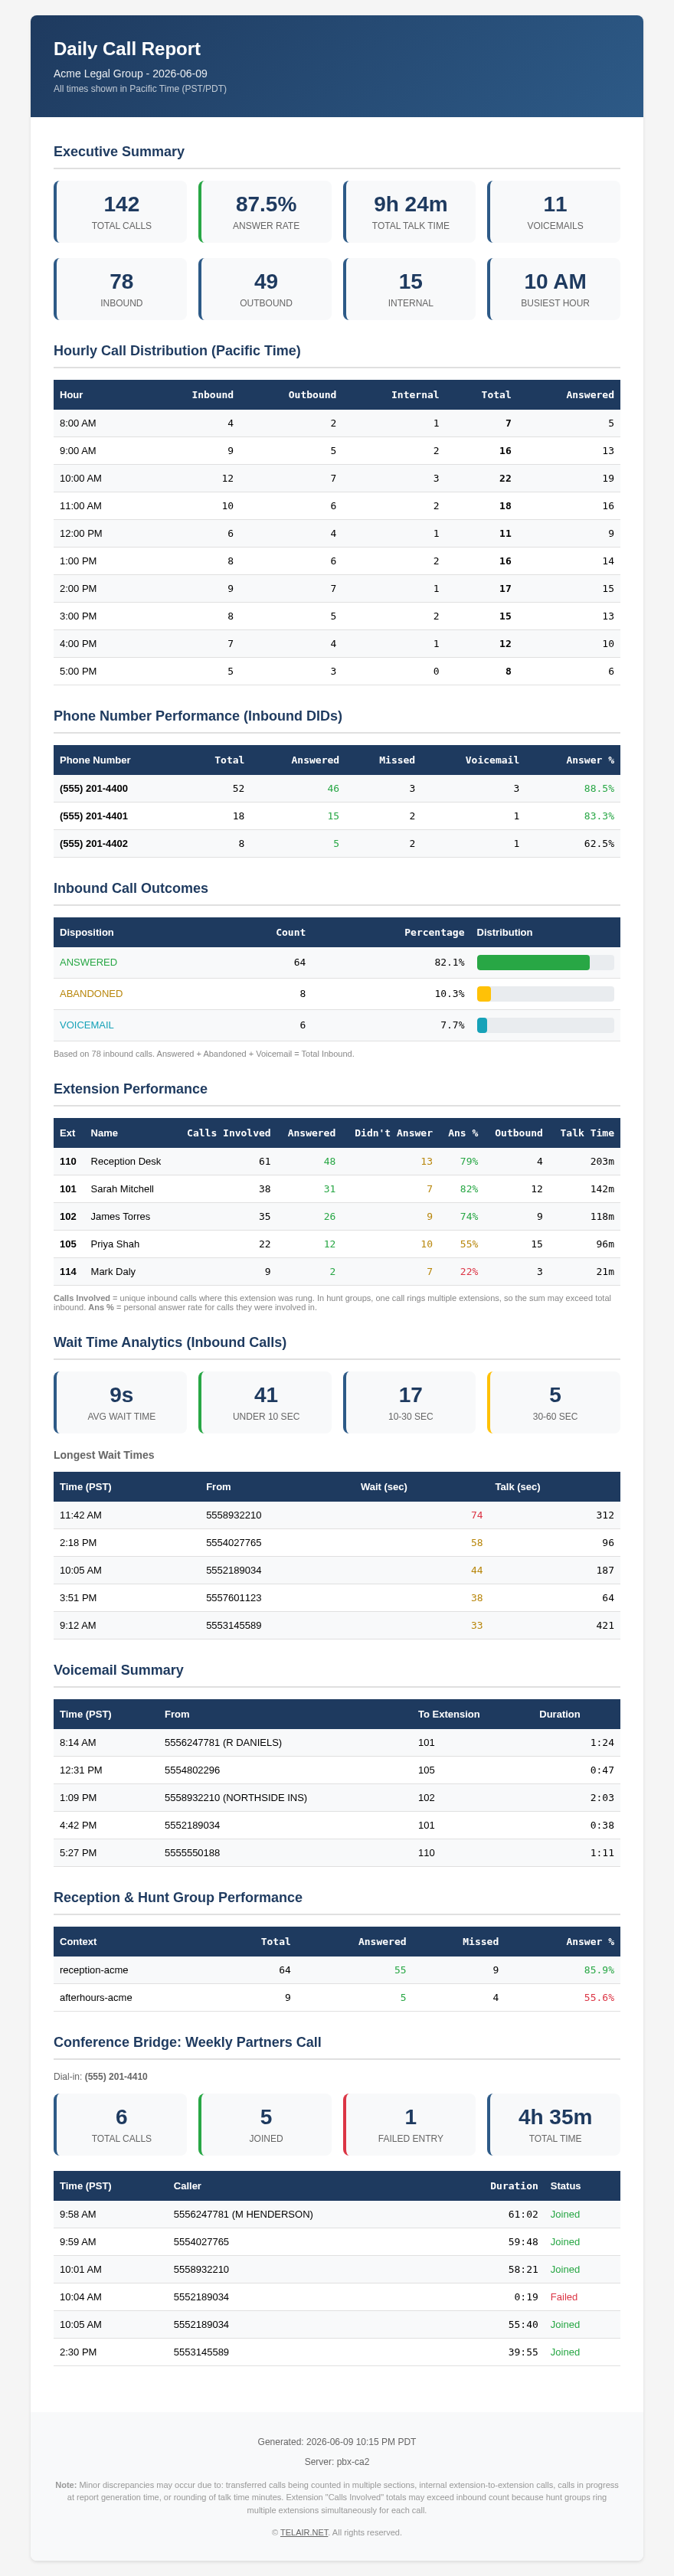Image resolution: width=674 pixels, height=2576 pixels.
Task: Click the 11 Voicemails summary card
Action: point(554,212)
